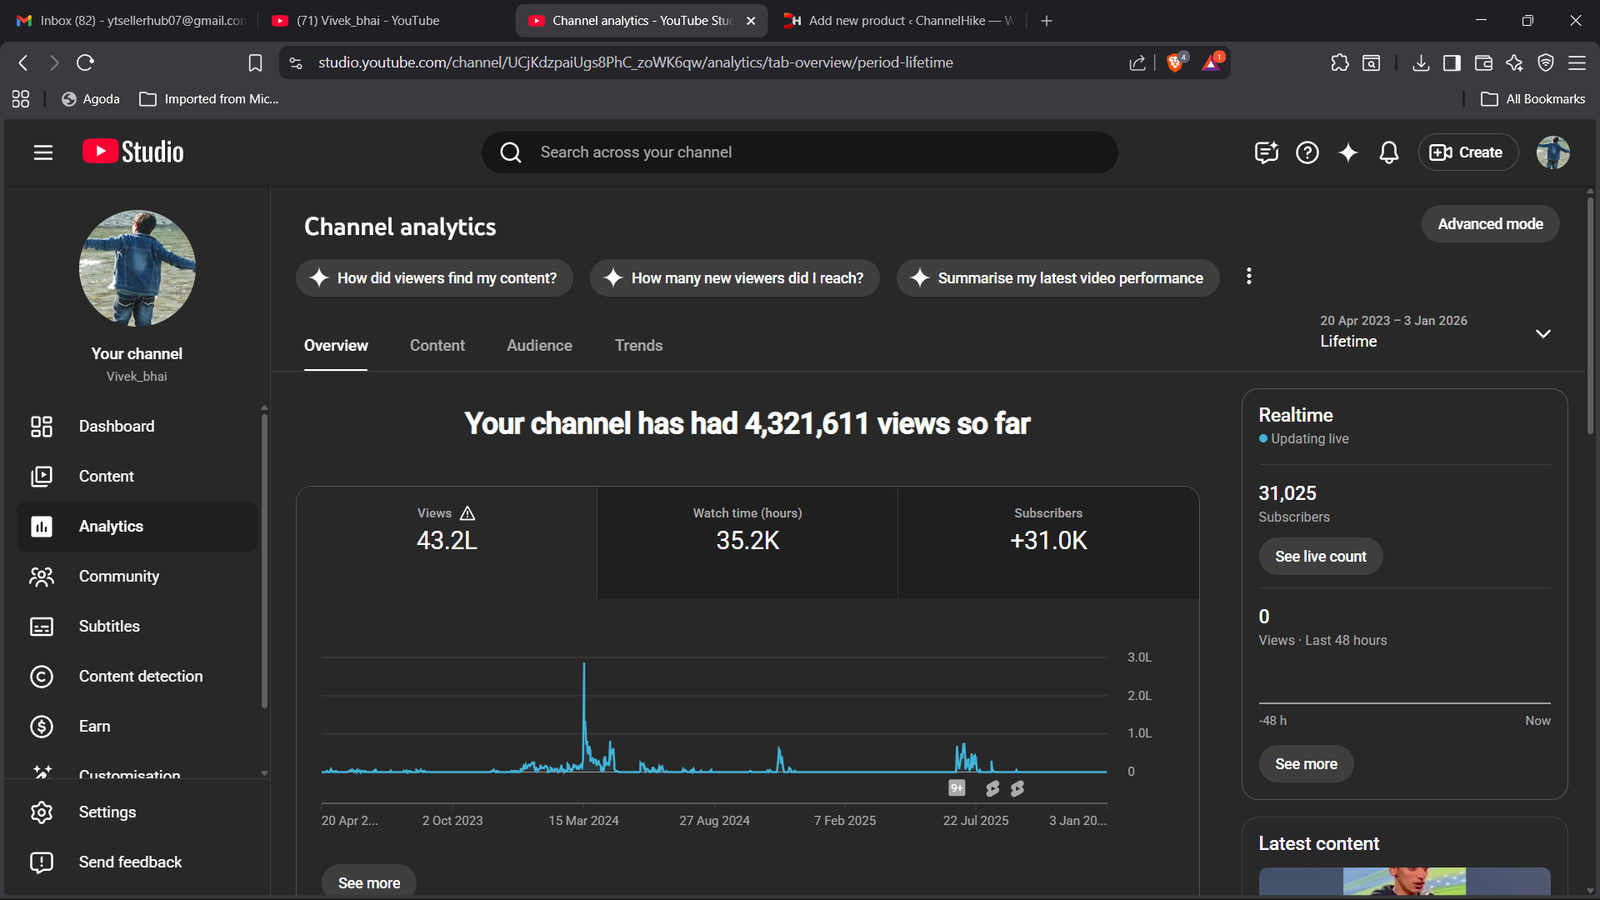Switch to the Audience tab

coord(539,345)
